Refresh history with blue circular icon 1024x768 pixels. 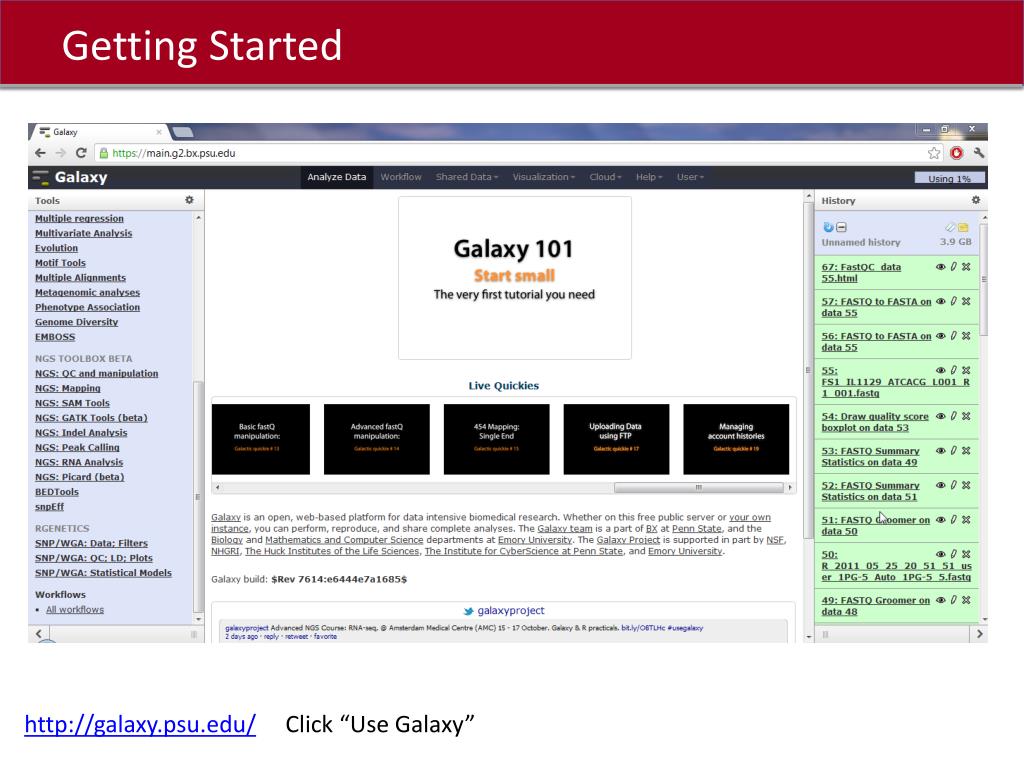(828, 227)
